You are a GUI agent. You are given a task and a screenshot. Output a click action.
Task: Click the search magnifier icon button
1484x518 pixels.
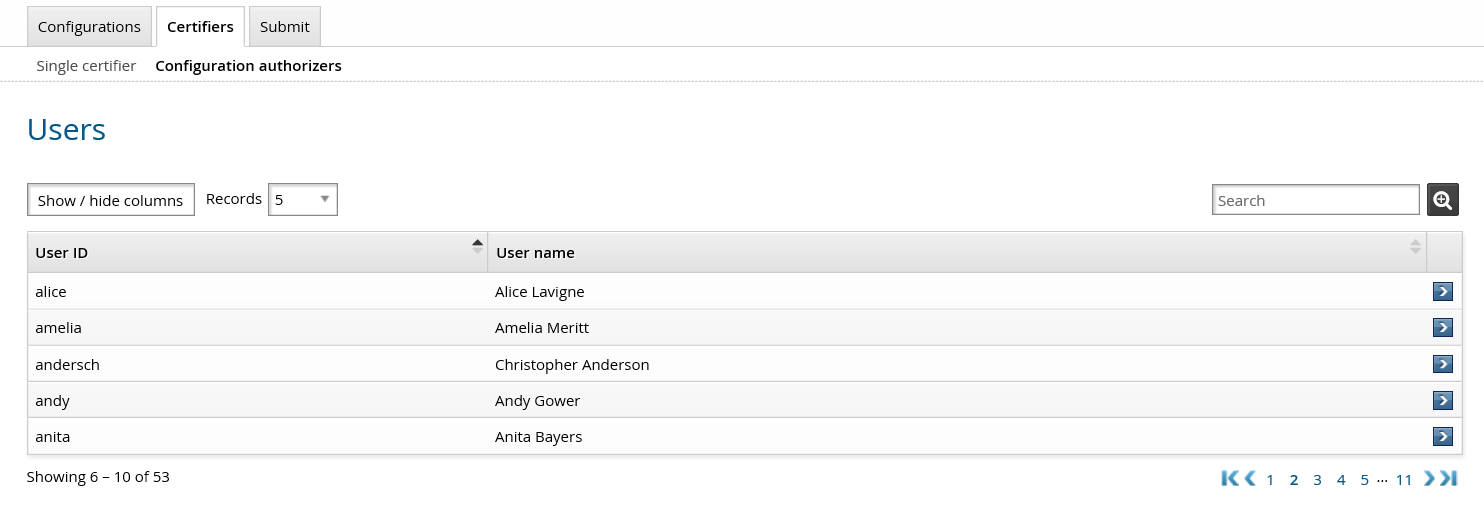tap(1442, 199)
